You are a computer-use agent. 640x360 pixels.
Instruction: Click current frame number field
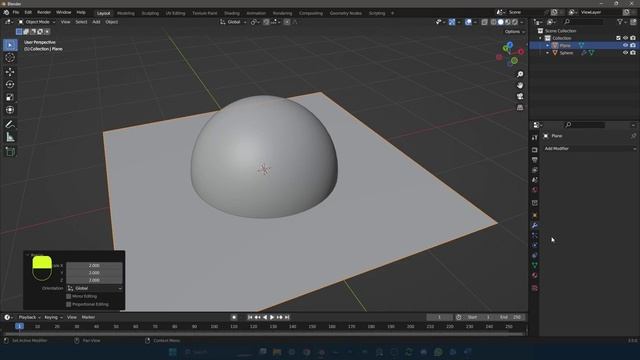(x=440, y=317)
